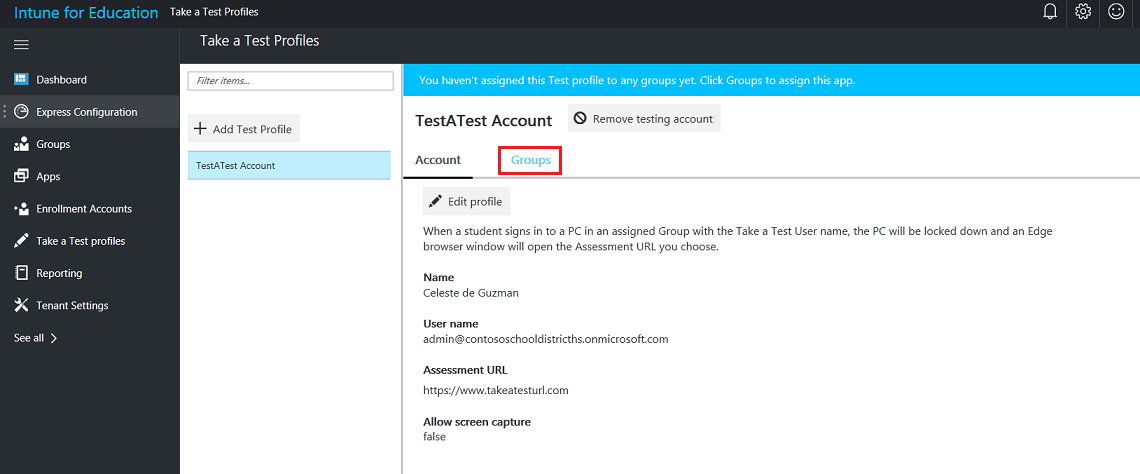1140x474 pixels.
Task: Select TestATest Account list item
Action: [289, 165]
